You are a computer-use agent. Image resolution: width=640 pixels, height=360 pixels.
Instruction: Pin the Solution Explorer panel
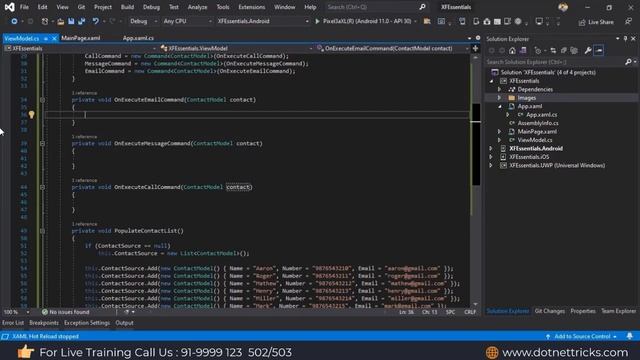point(625,39)
